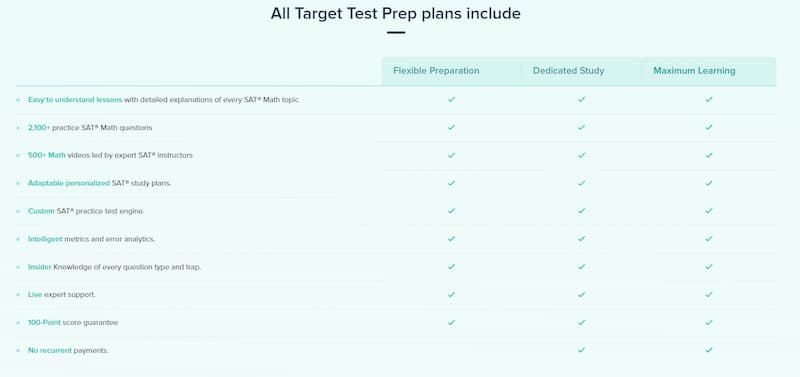Click Dedicated Study checkmark for 2,100+ practice questions

[x=581, y=128]
